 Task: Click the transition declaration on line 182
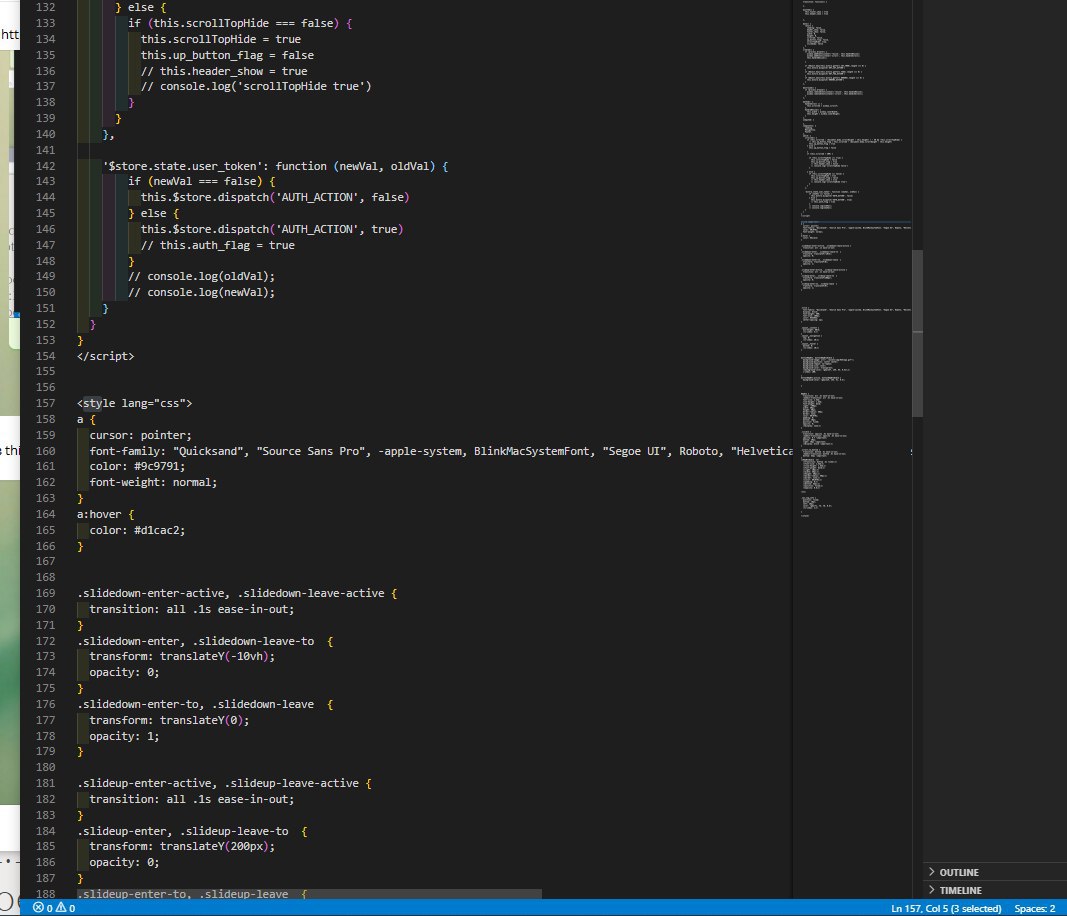[192, 800]
